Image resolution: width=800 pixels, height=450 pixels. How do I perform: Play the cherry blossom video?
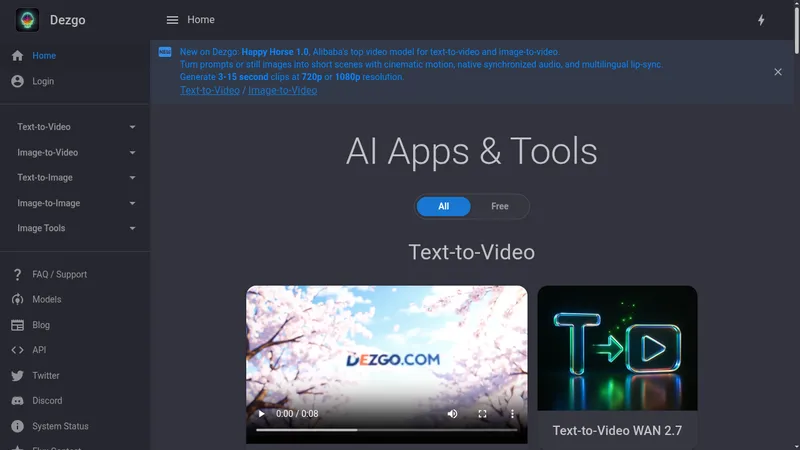[262, 414]
